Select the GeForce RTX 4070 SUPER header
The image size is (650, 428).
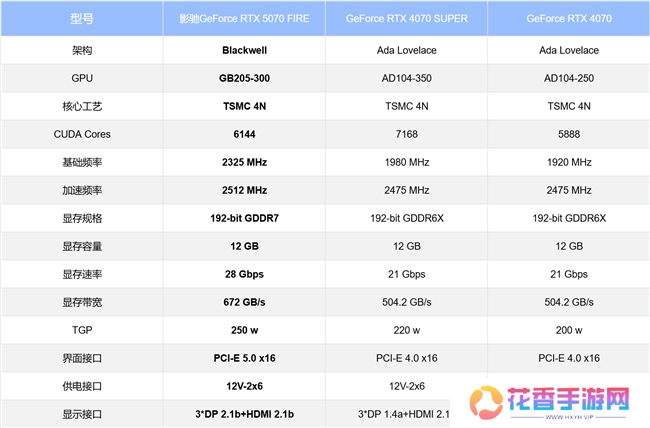pyautogui.click(x=407, y=19)
